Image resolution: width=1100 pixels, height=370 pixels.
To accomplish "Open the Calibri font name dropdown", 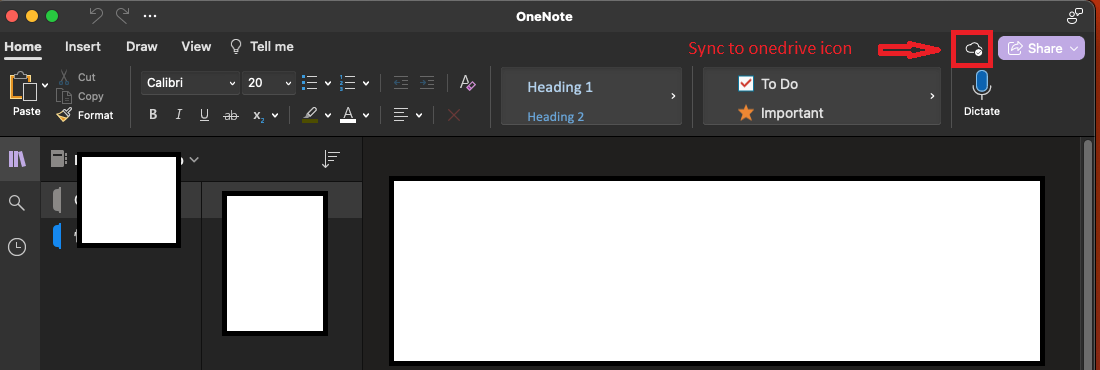I will [190, 83].
